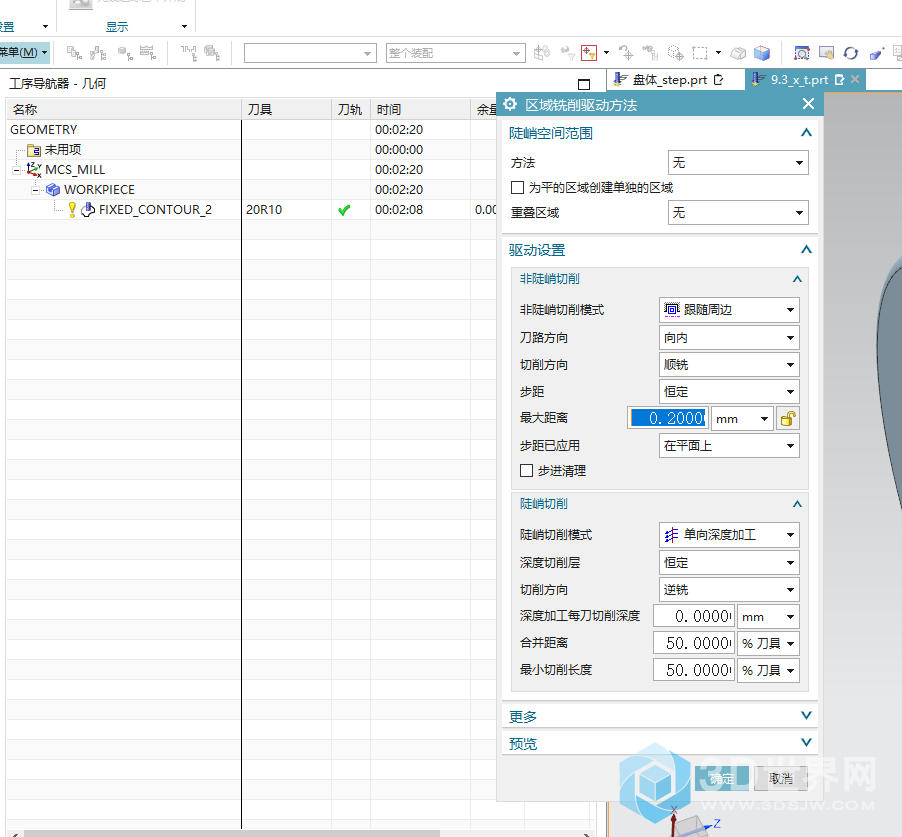
Task: Click the MCS_MILL coordinate system icon
Action: pyautogui.click(x=34, y=170)
